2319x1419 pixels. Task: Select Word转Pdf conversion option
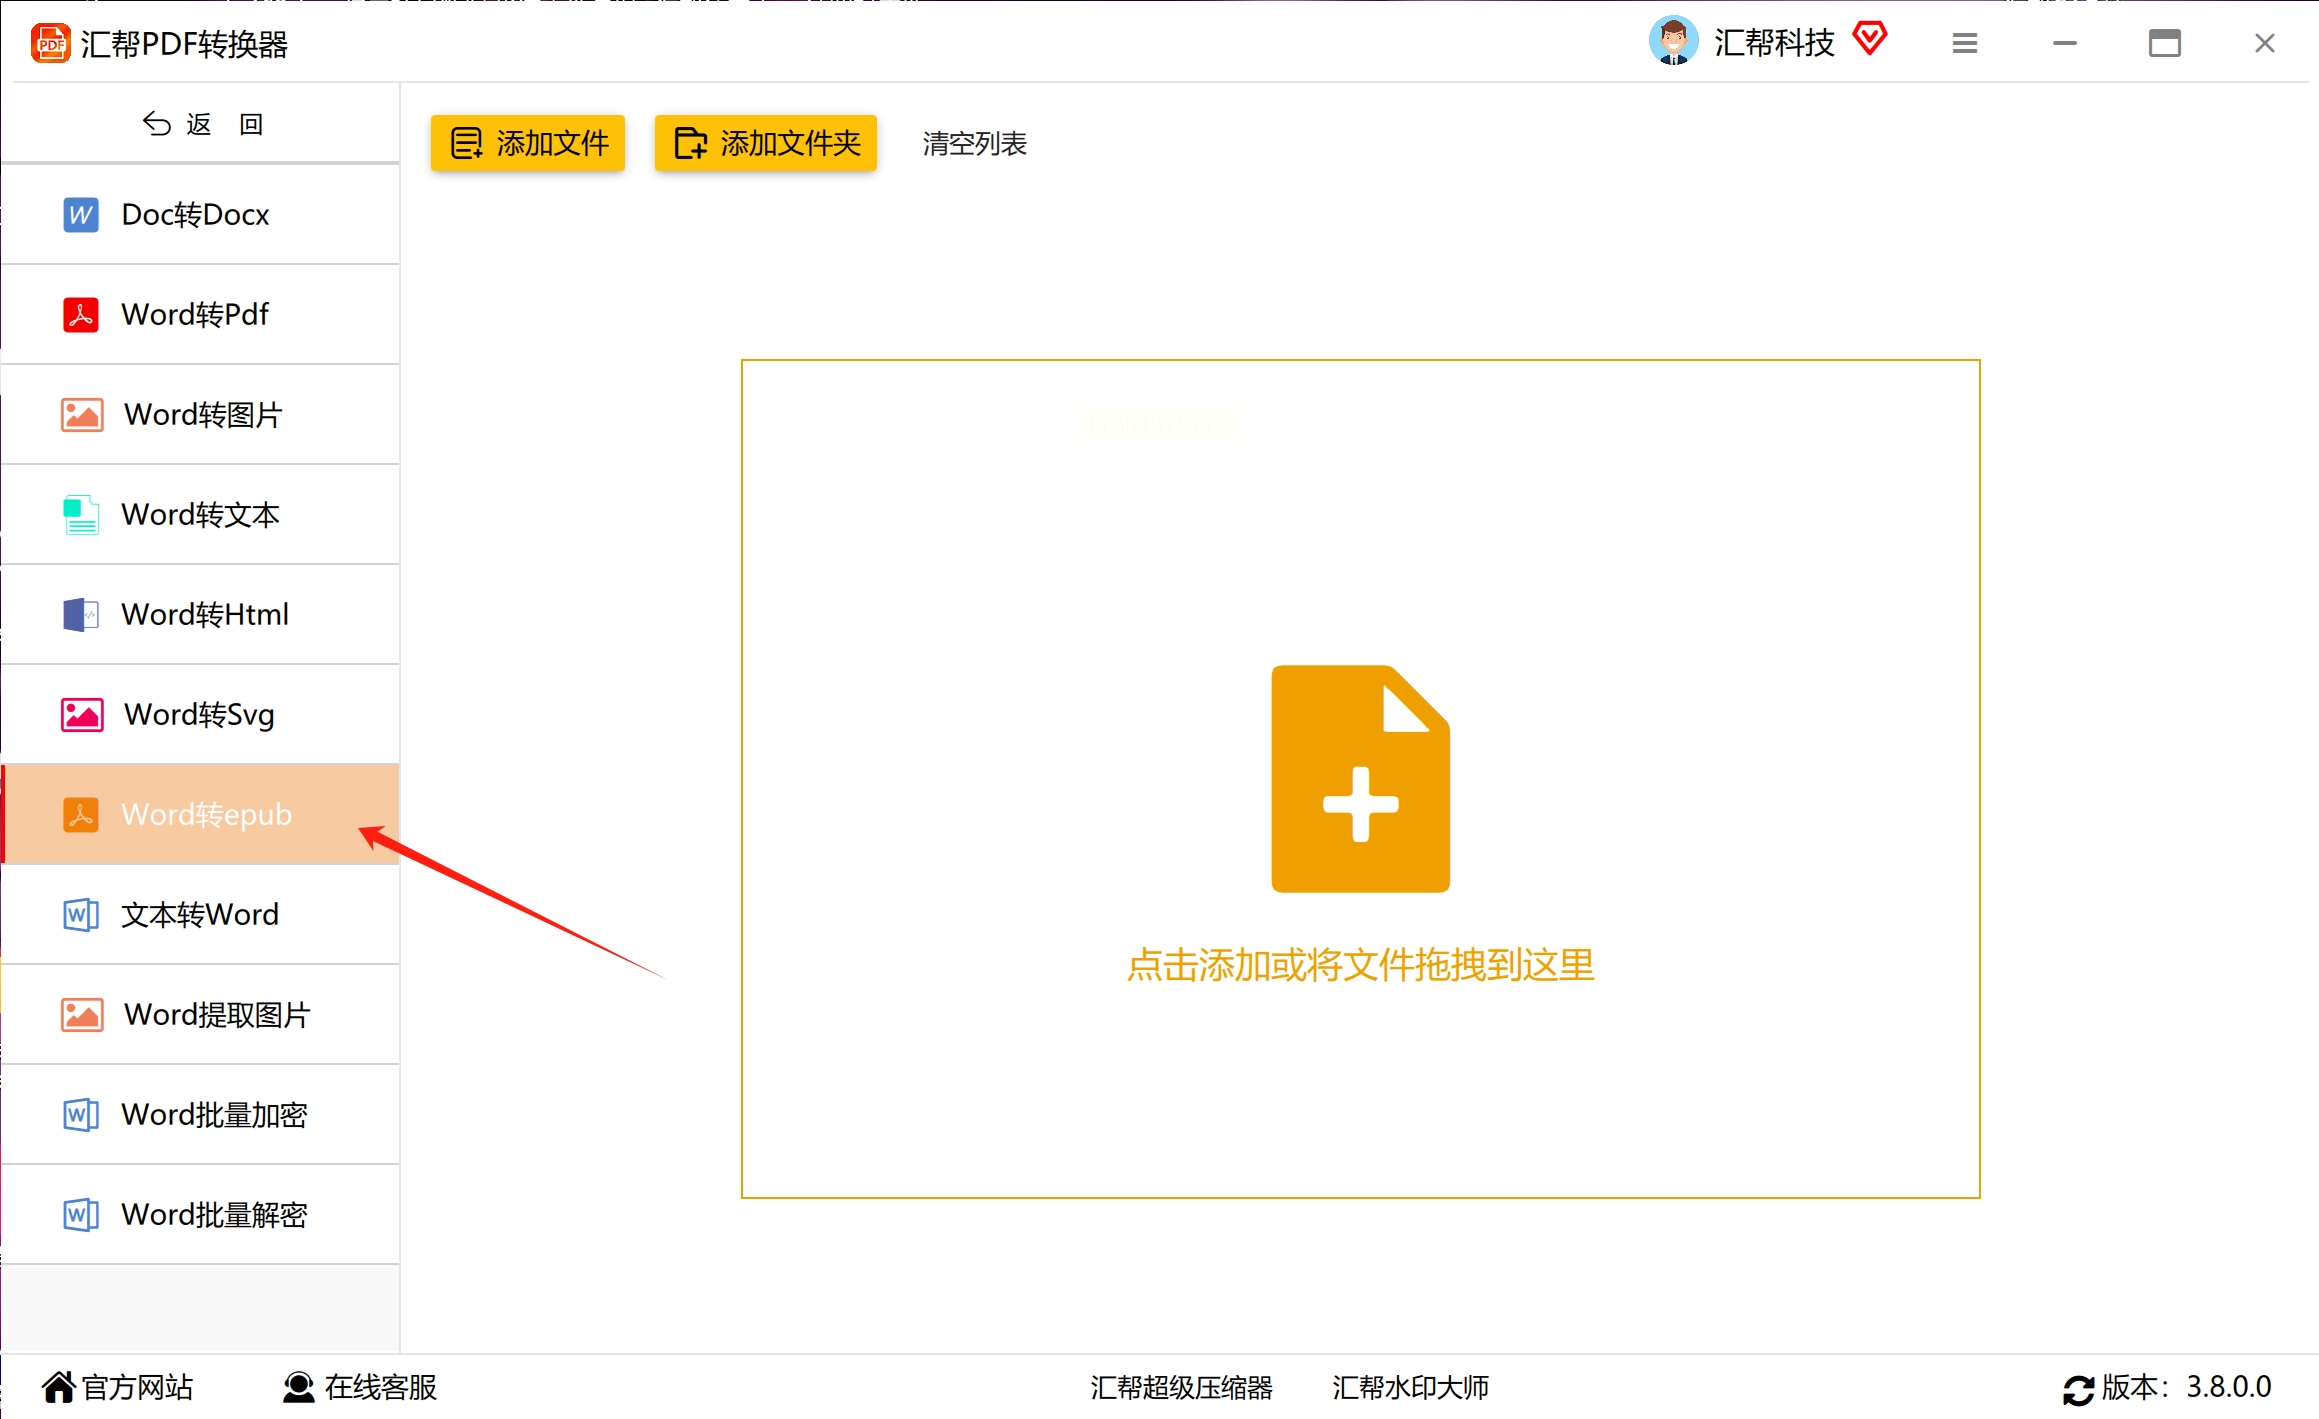(195, 314)
